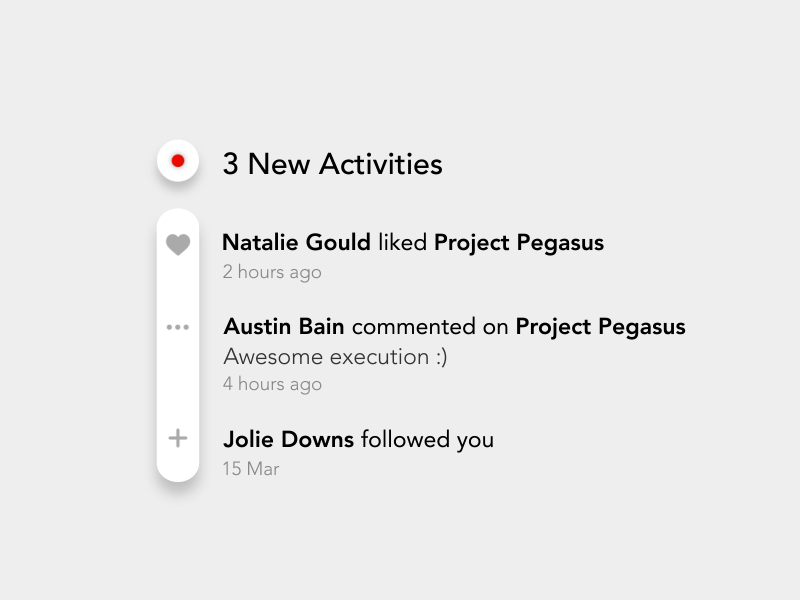800x600 pixels.
Task: Click the word "followed" in Jolie's activity
Action: point(406,439)
